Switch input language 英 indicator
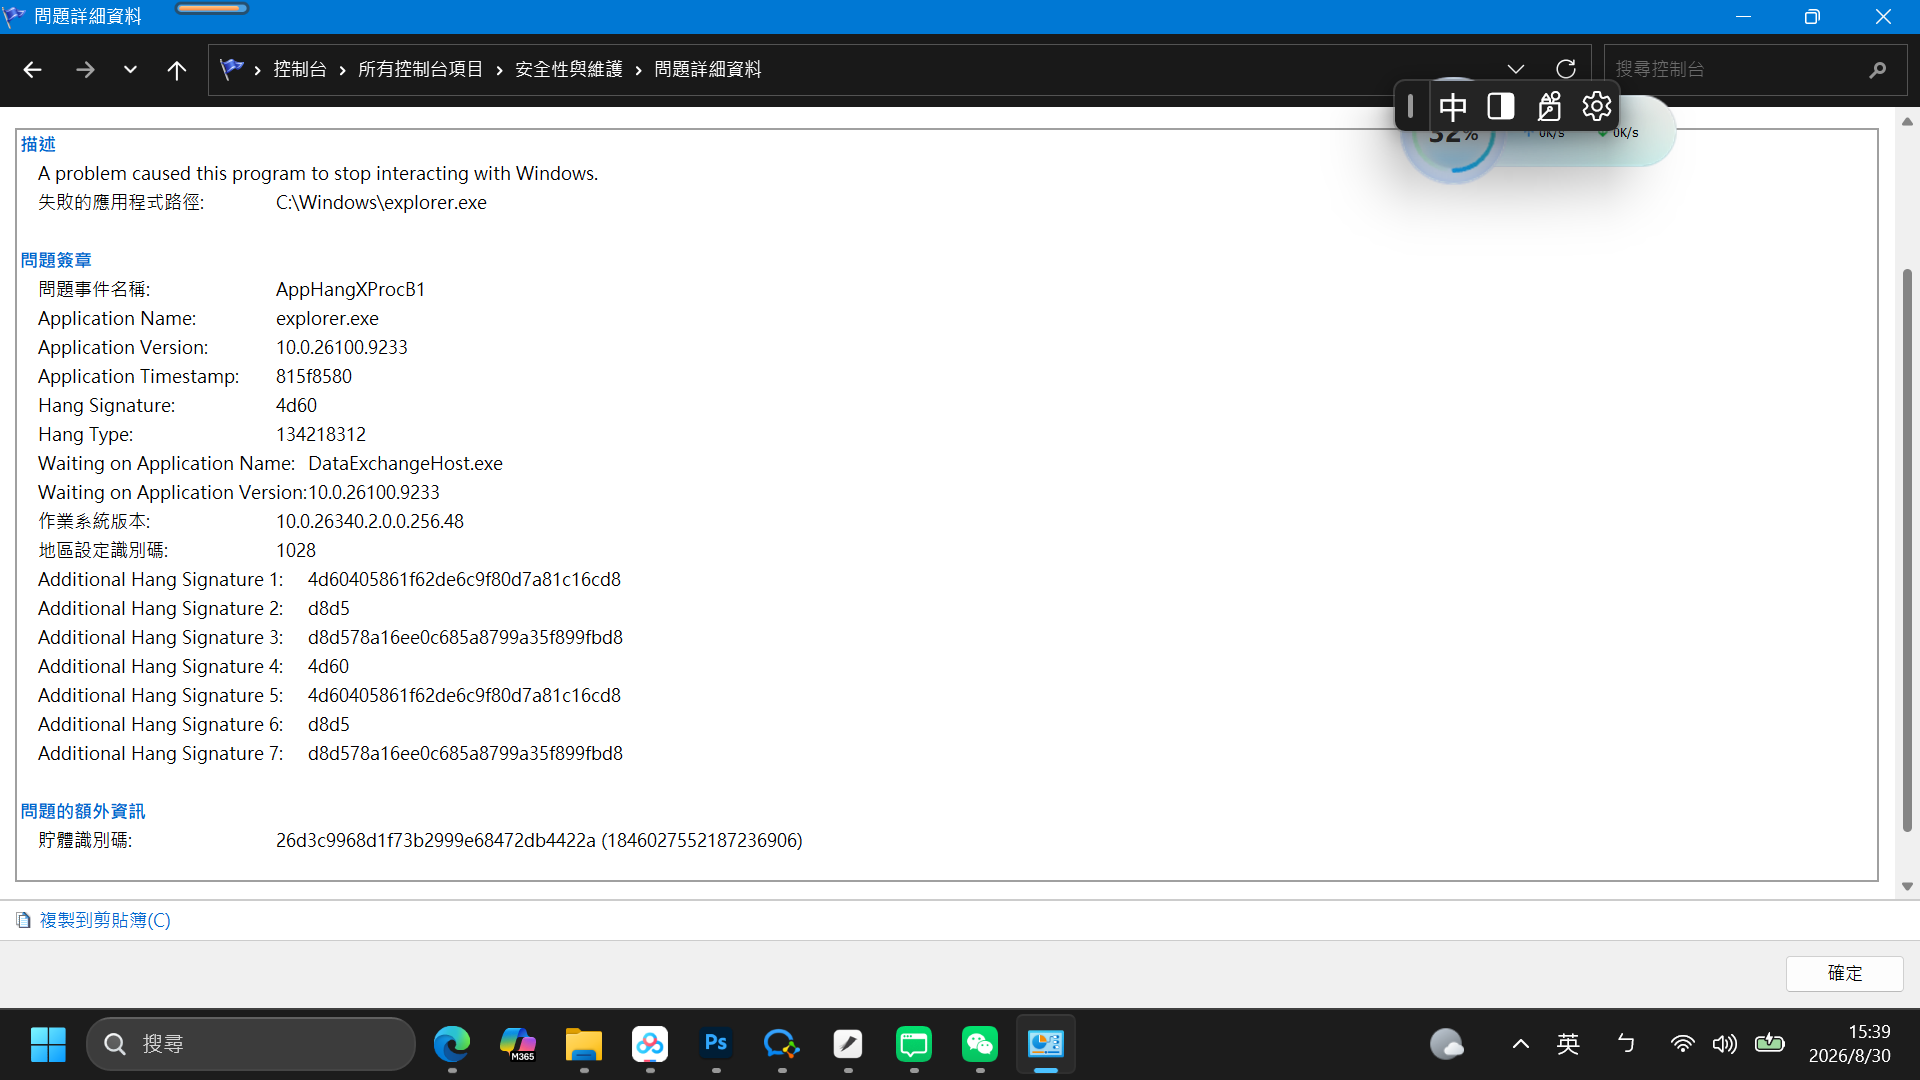The image size is (1920, 1080). pyautogui.click(x=1568, y=1044)
